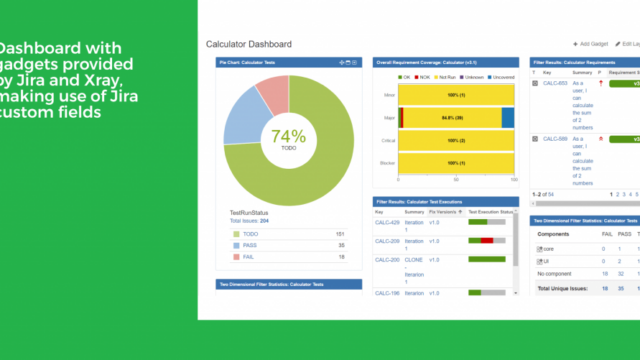Image resolution: width=640 pixels, height=360 pixels.
Task: Click the No component PASS count 32
Action: [621, 274]
